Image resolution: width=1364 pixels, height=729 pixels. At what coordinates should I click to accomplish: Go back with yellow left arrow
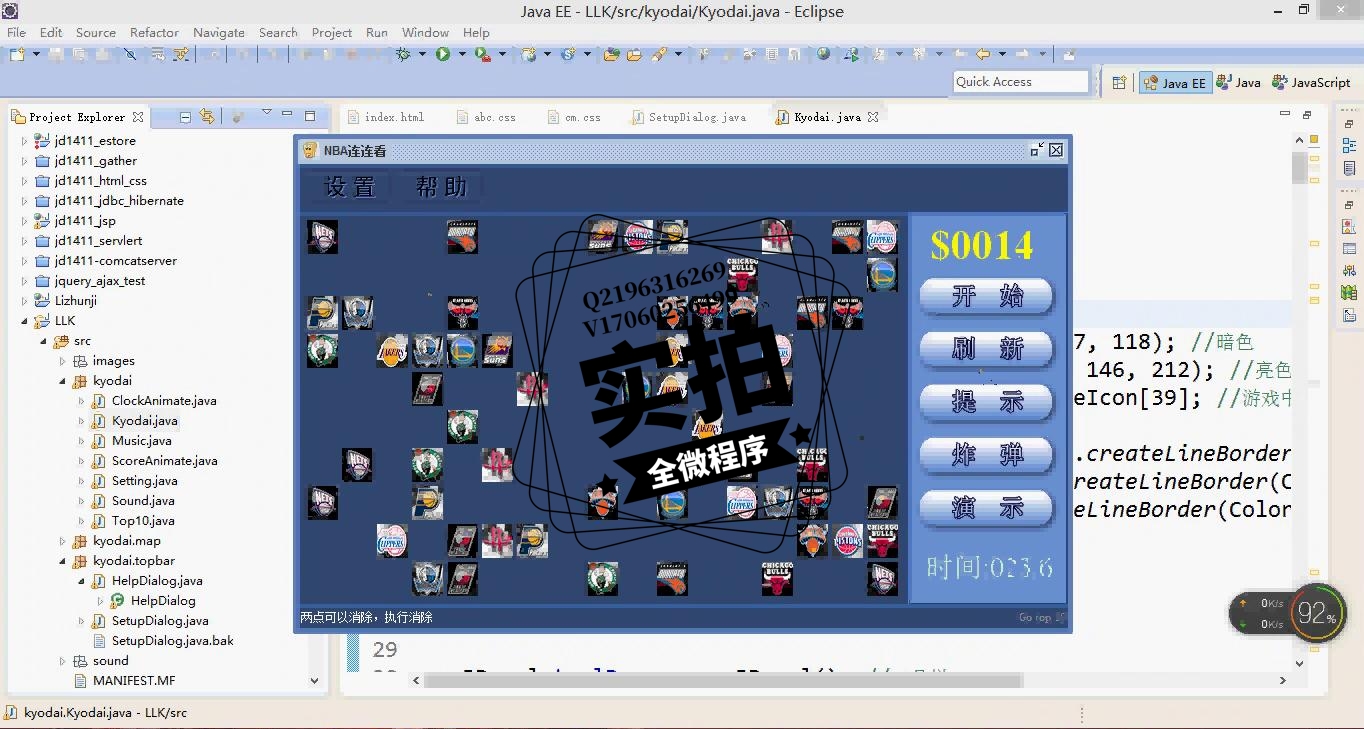coord(982,54)
